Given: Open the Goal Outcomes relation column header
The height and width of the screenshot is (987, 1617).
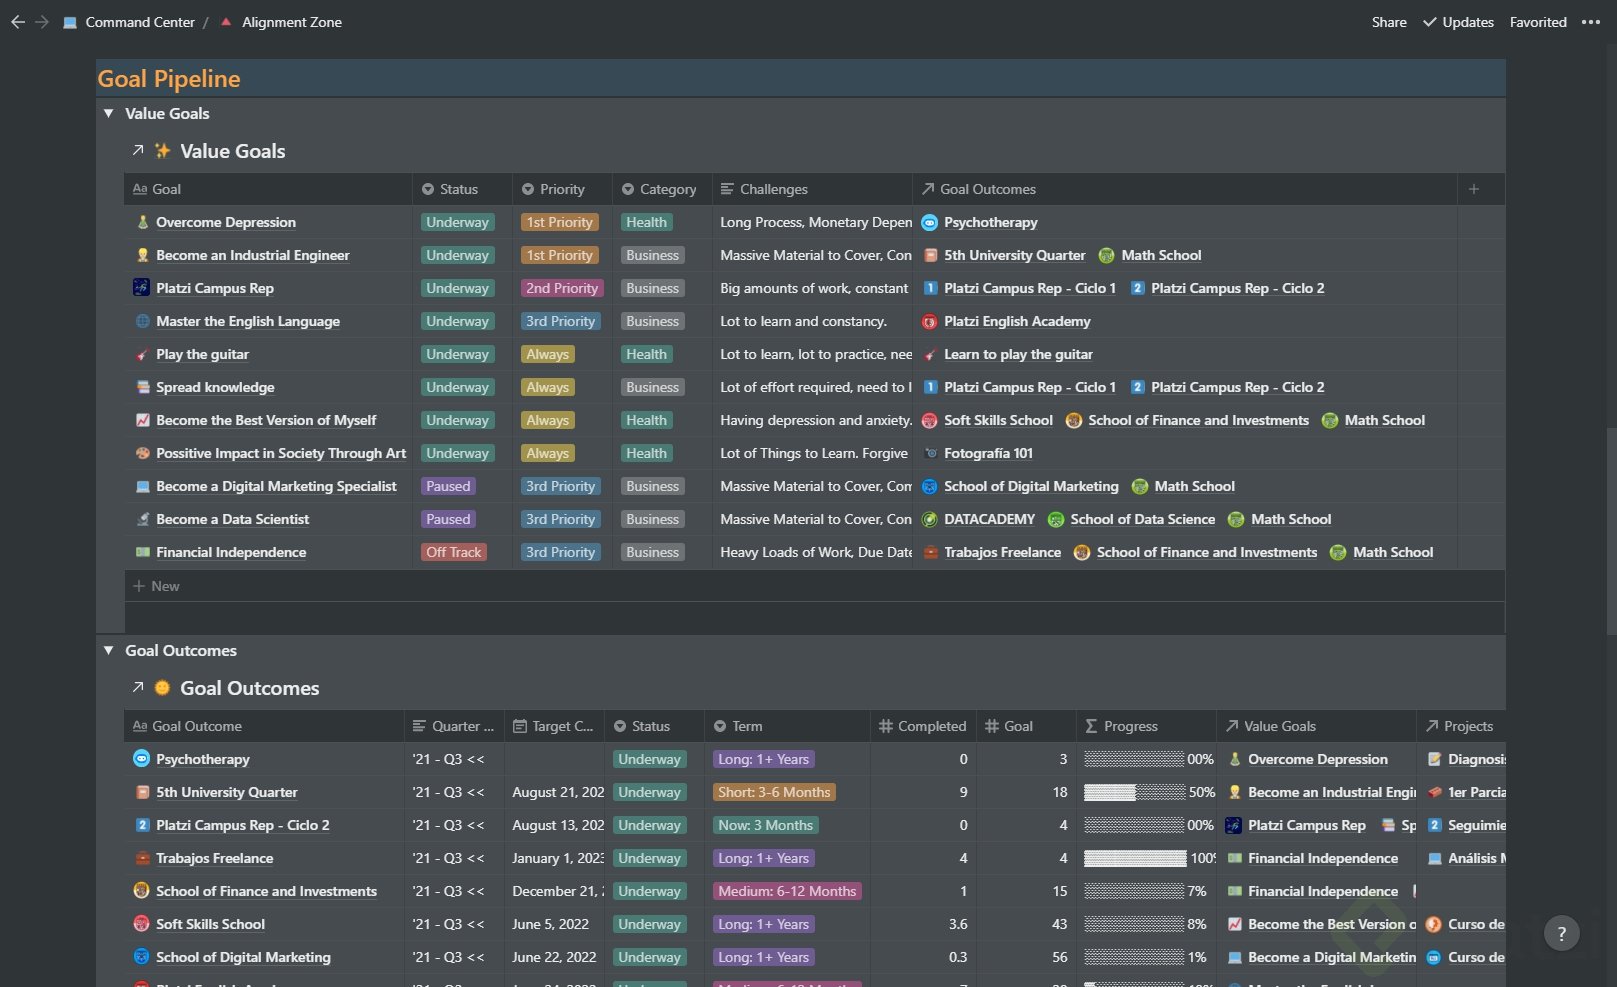Looking at the screenshot, I should click(x=1185, y=189).
